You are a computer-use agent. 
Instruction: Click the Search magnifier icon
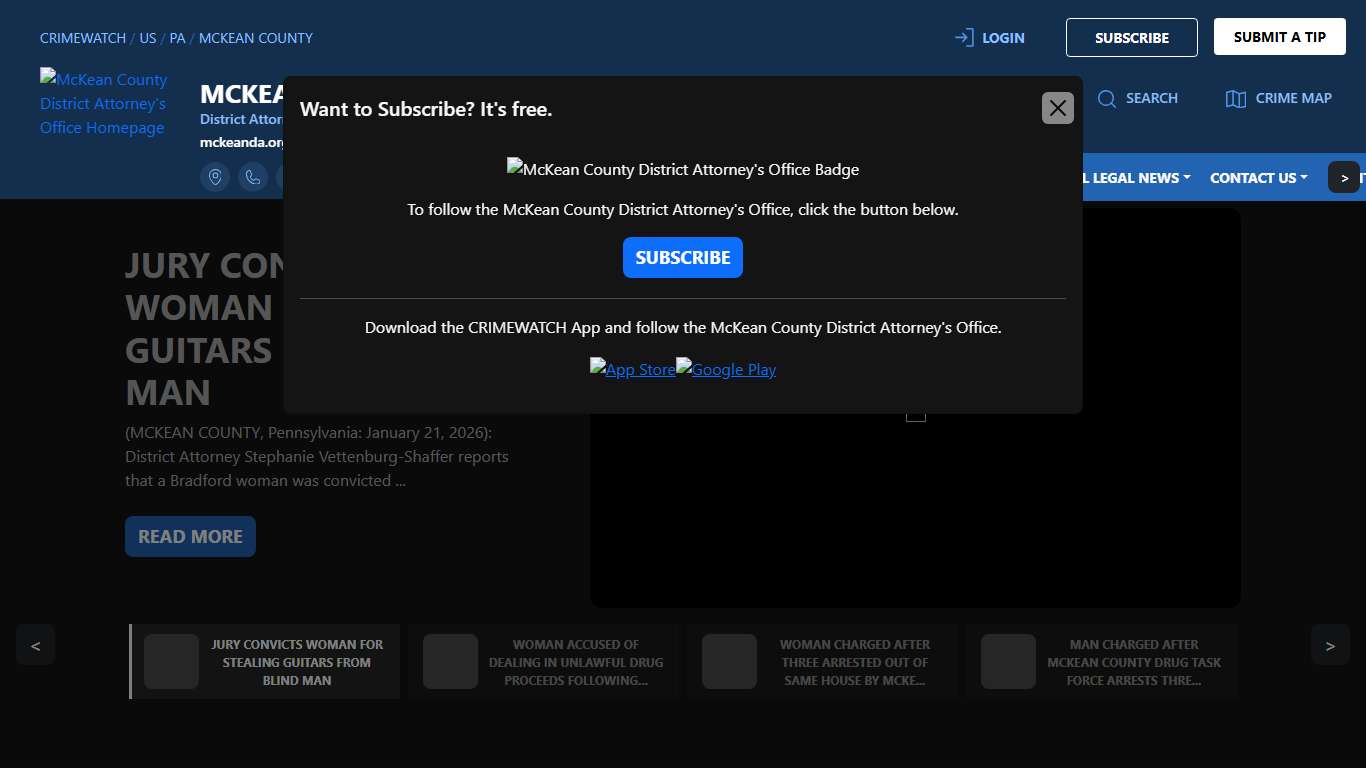click(x=1106, y=98)
